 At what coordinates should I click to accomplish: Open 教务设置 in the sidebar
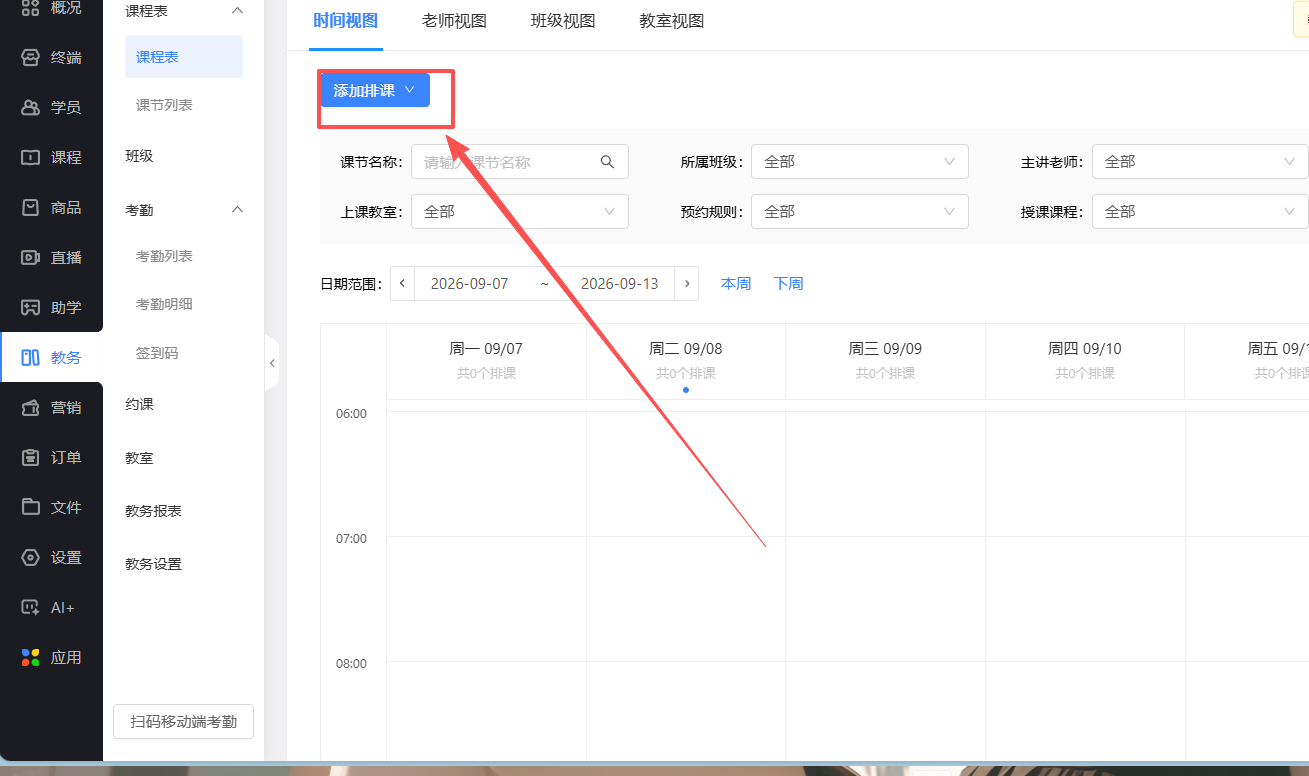[x=153, y=564]
